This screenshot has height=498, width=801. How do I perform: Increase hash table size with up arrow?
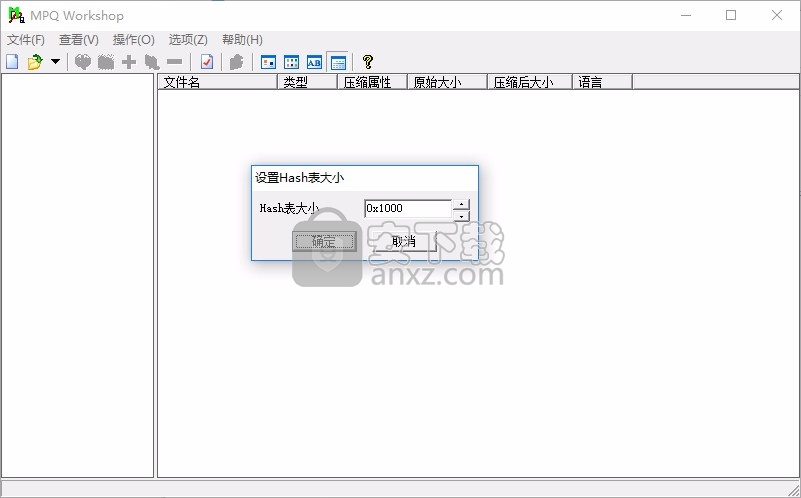[461, 204]
